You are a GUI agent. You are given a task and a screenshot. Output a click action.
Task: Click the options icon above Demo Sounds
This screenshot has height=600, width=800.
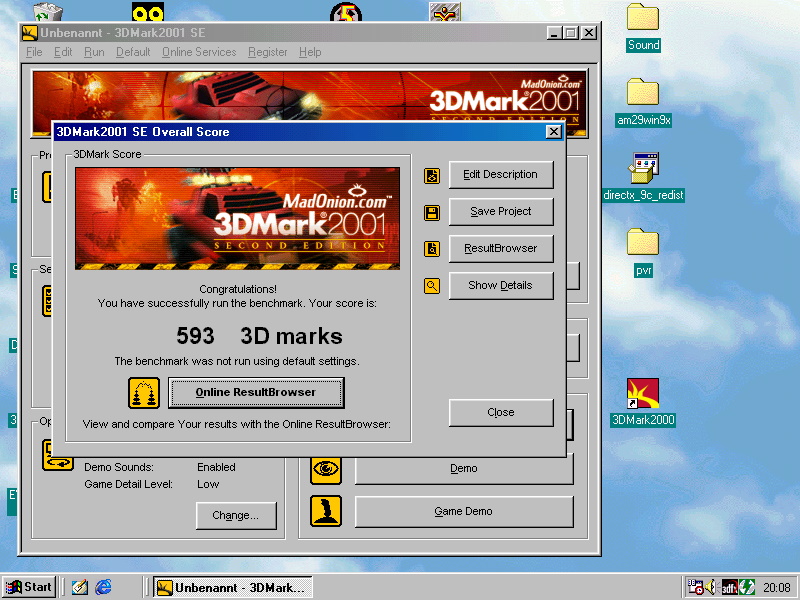(57, 456)
